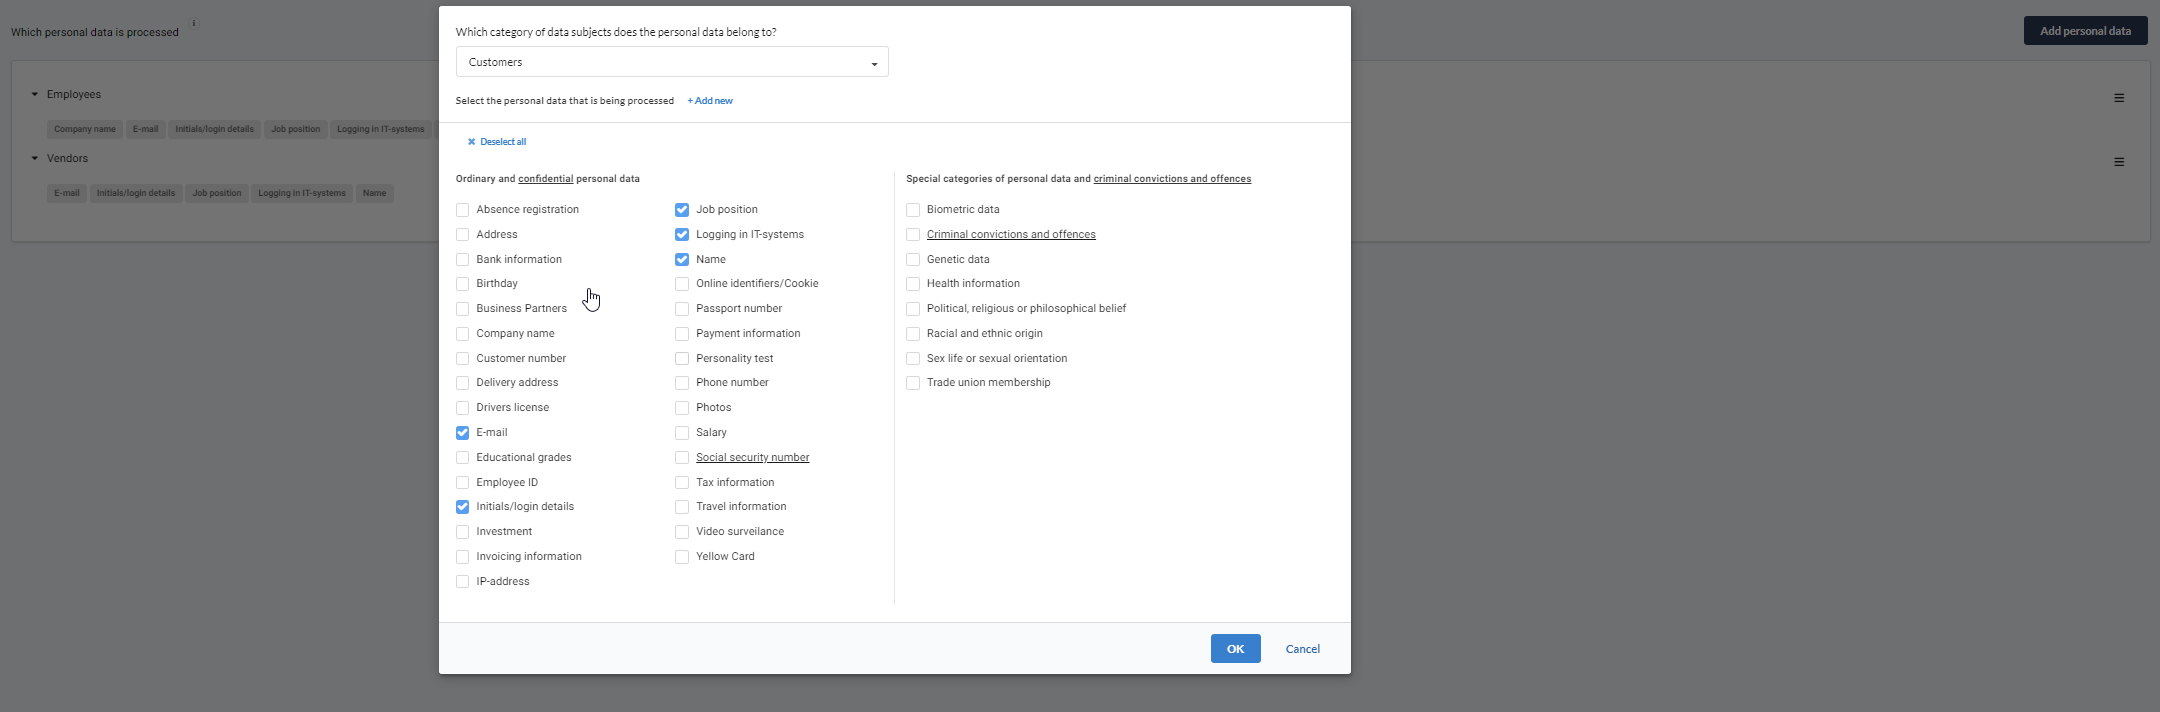Click Criminal convictions and offences checkbox label
Image resolution: width=2160 pixels, height=712 pixels.
click(x=1010, y=235)
